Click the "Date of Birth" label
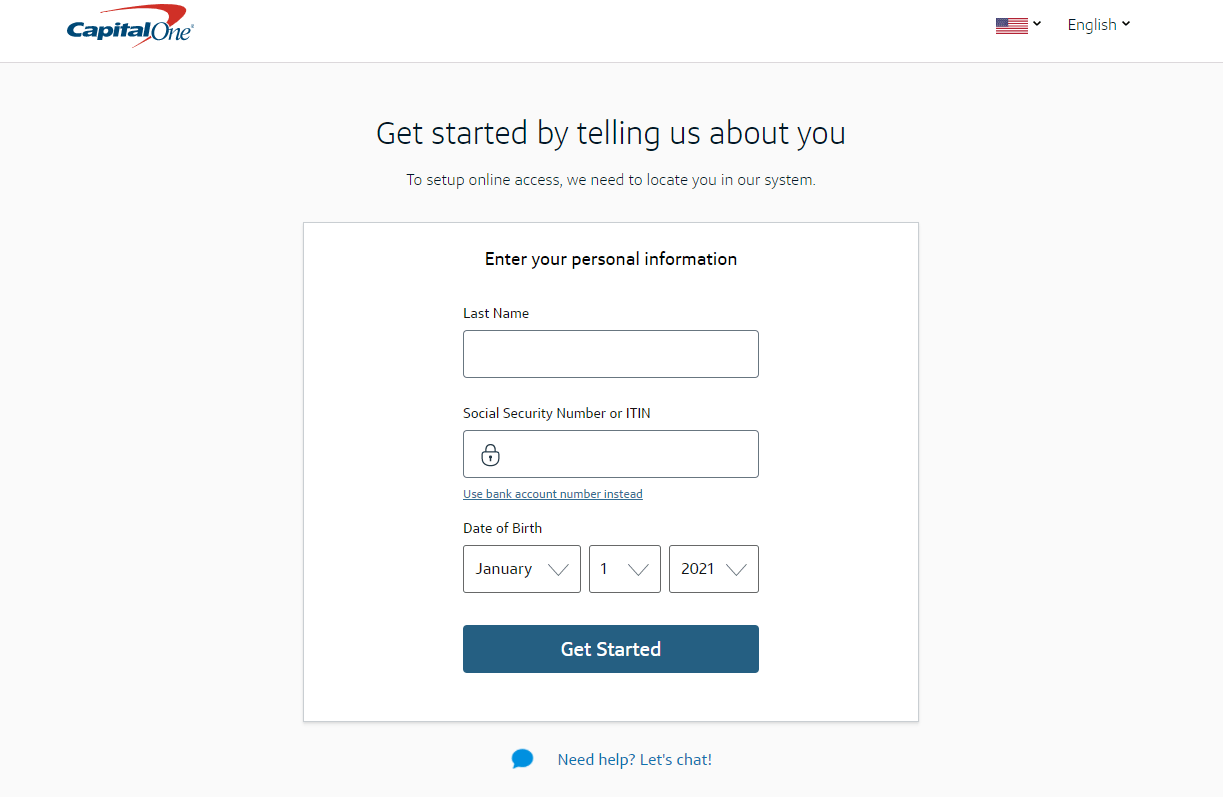 (502, 528)
